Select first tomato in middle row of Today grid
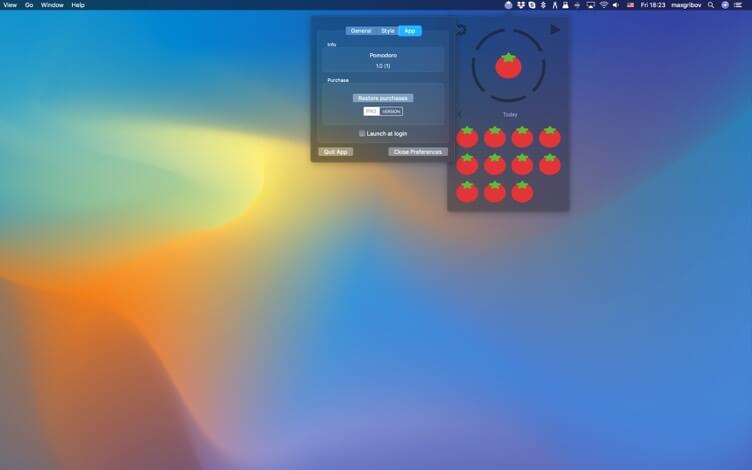 [x=467, y=164]
